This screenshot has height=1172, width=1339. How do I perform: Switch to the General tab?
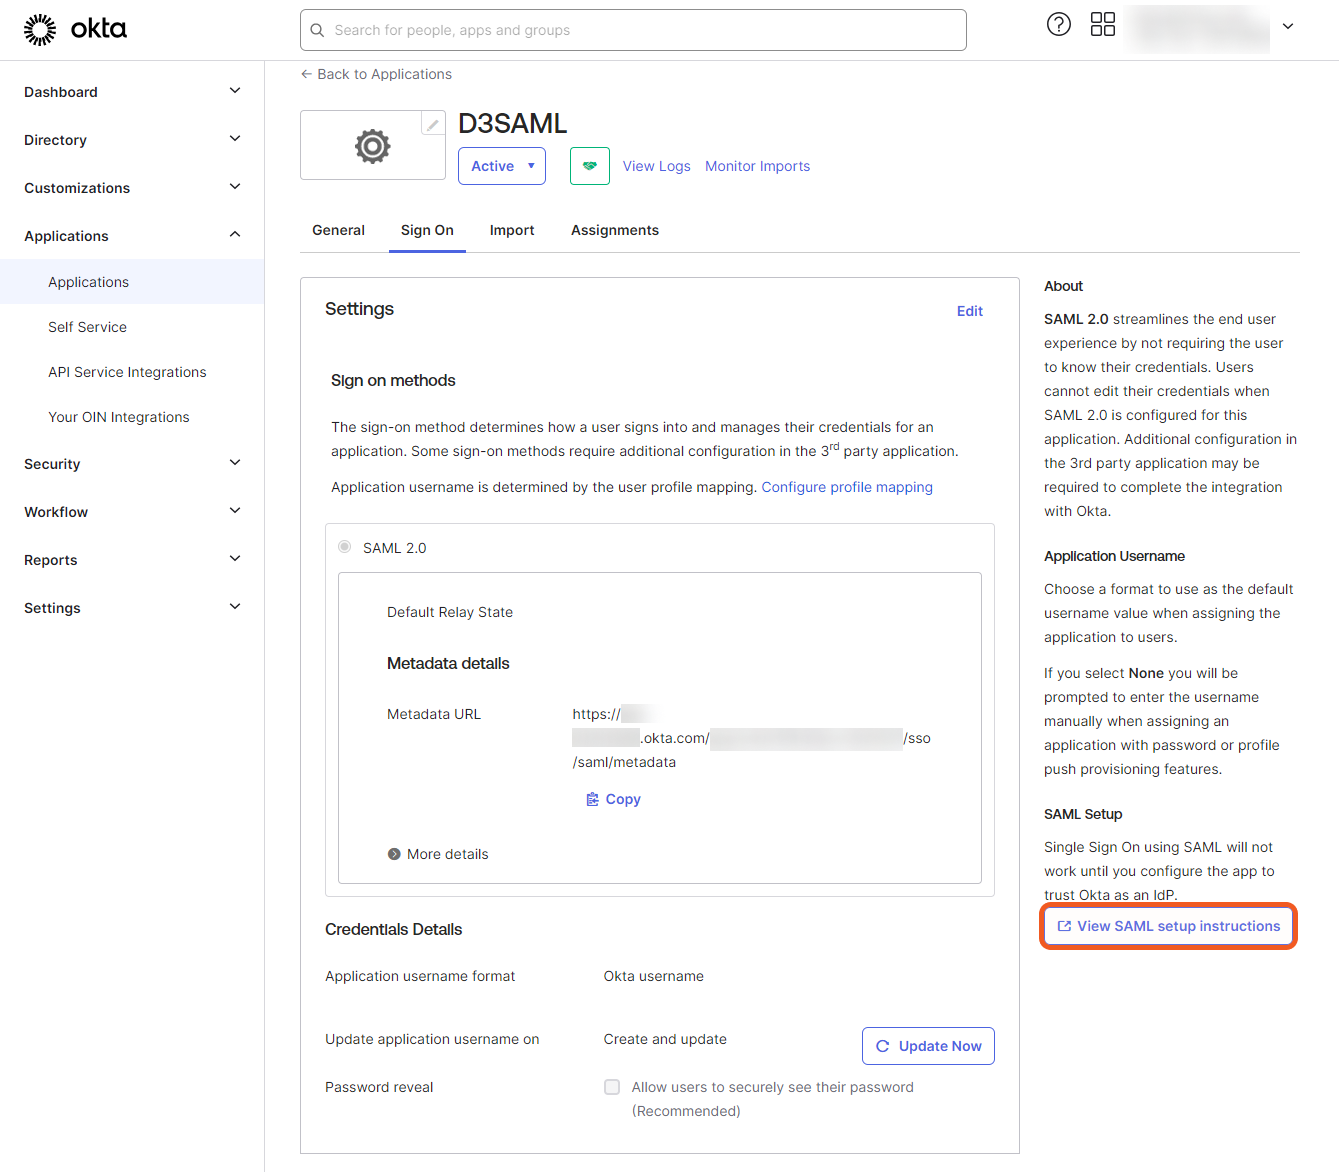pyautogui.click(x=338, y=230)
